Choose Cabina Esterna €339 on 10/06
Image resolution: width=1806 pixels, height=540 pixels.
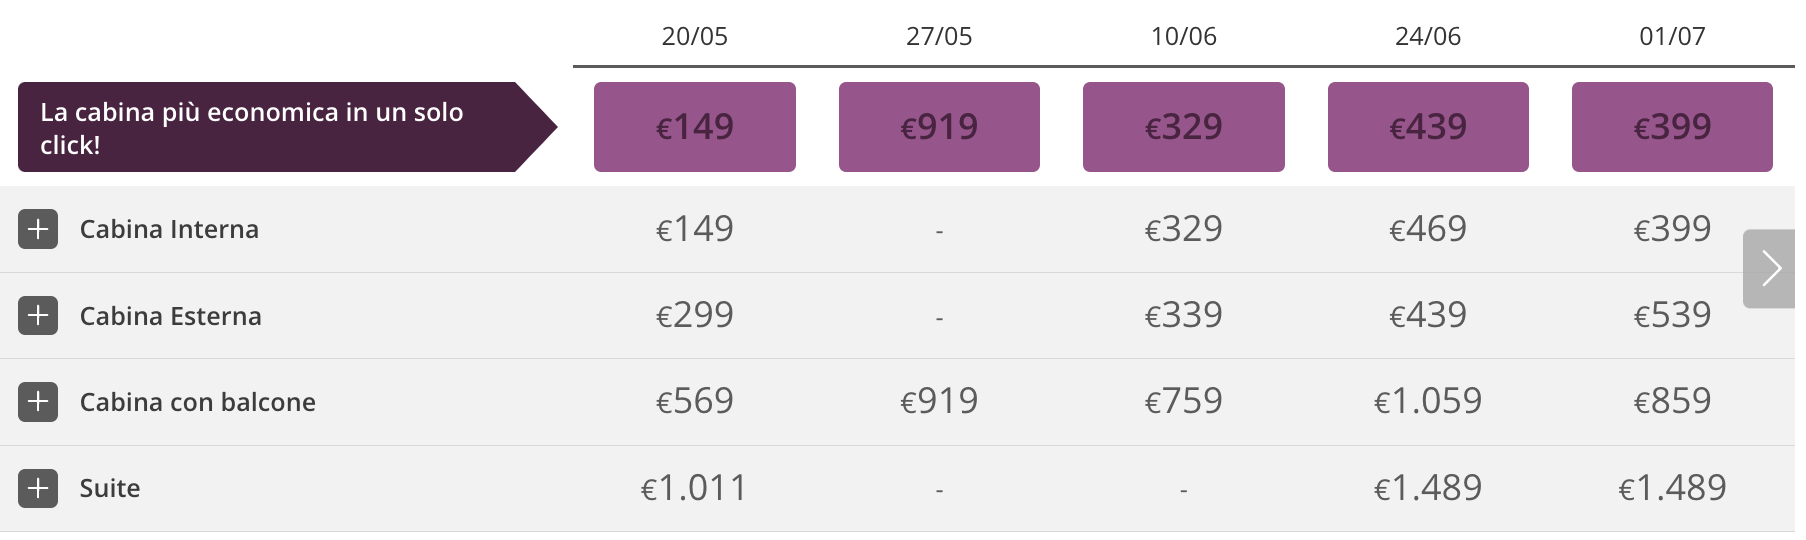[1184, 315]
